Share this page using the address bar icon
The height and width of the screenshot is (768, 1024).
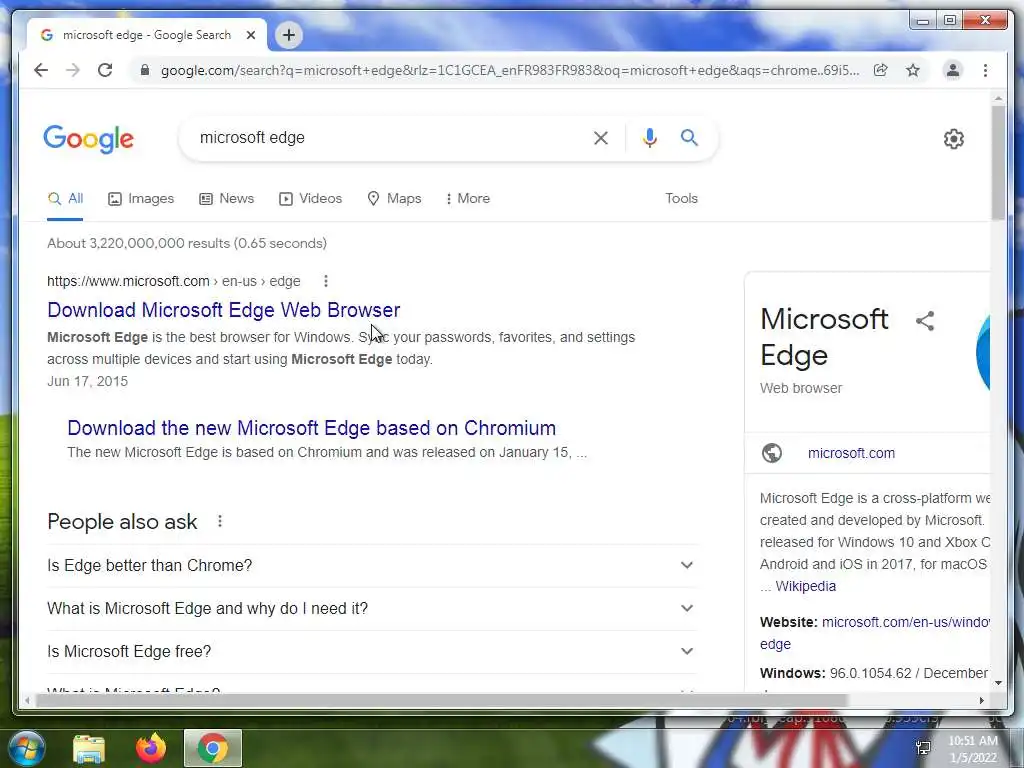point(880,70)
